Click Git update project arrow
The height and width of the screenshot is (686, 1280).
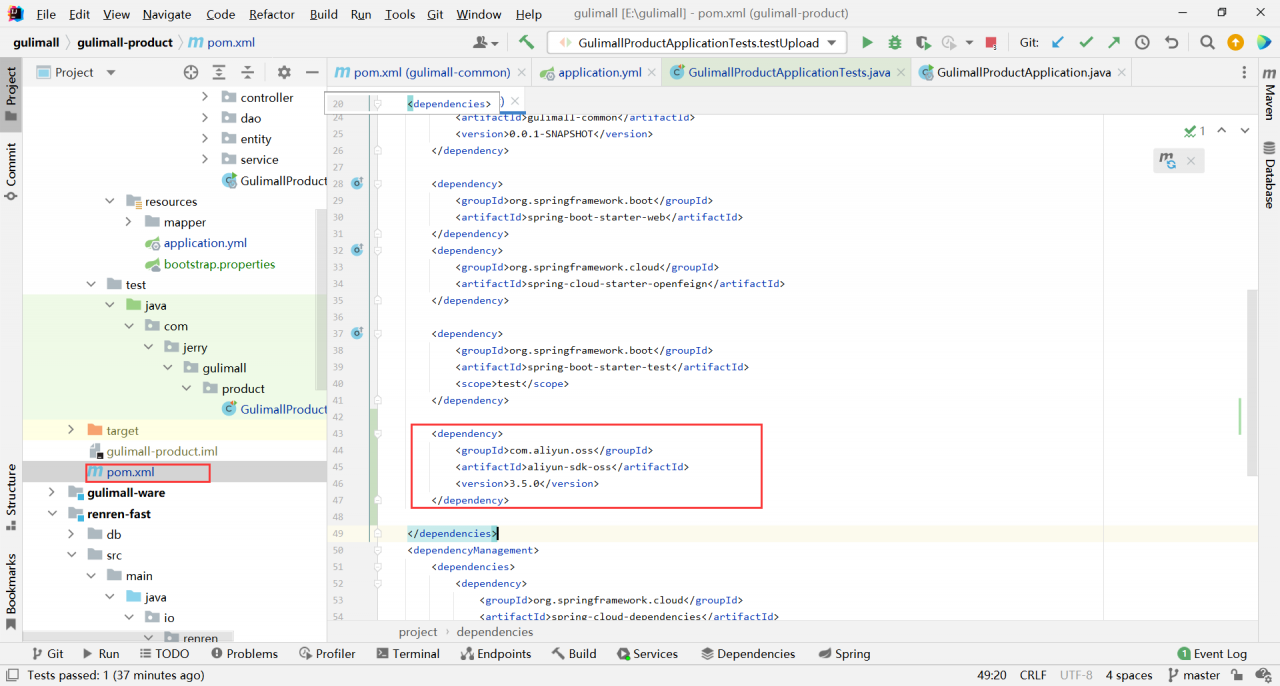coord(1058,42)
